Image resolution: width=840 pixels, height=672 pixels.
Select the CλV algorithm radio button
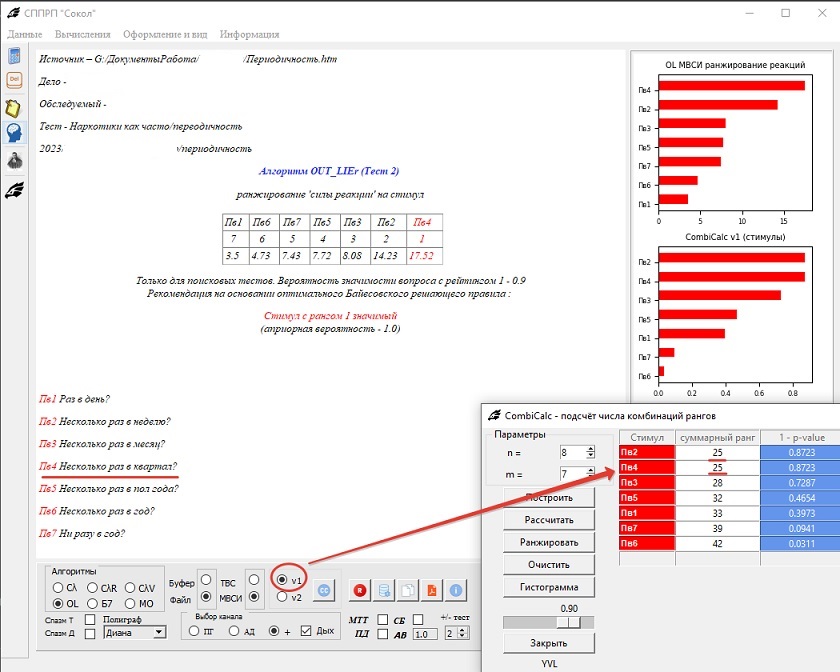(x=130, y=588)
